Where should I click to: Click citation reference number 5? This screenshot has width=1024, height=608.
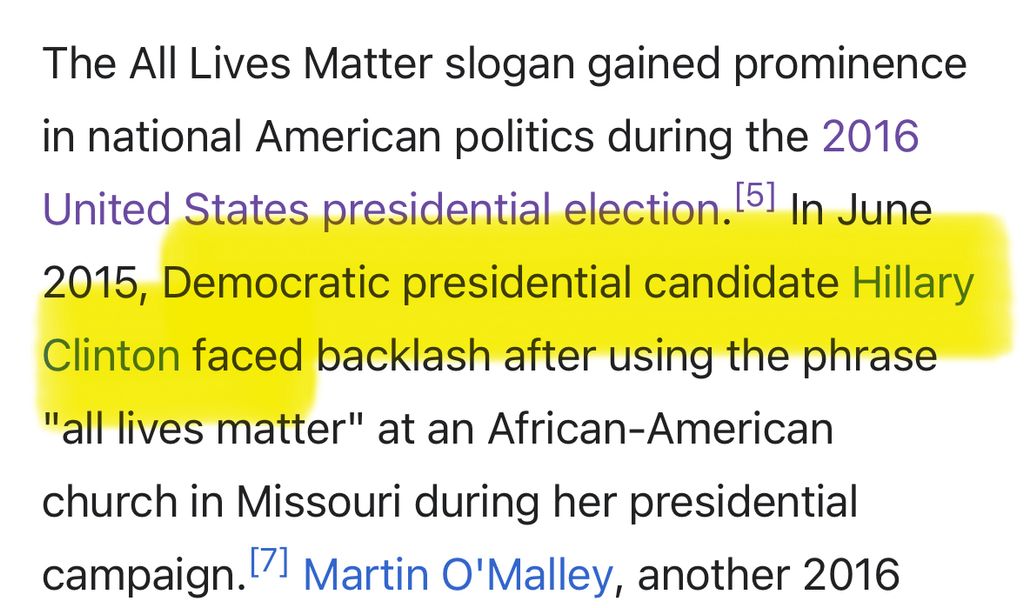[756, 198]
